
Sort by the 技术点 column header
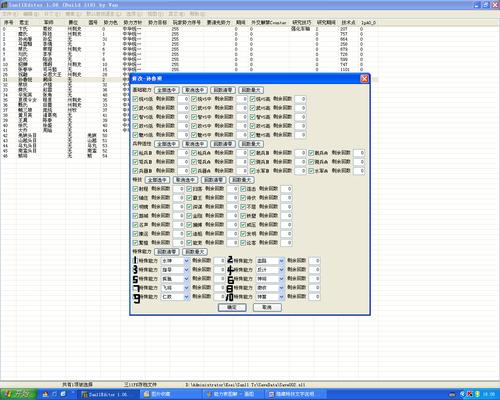[348, 23]
